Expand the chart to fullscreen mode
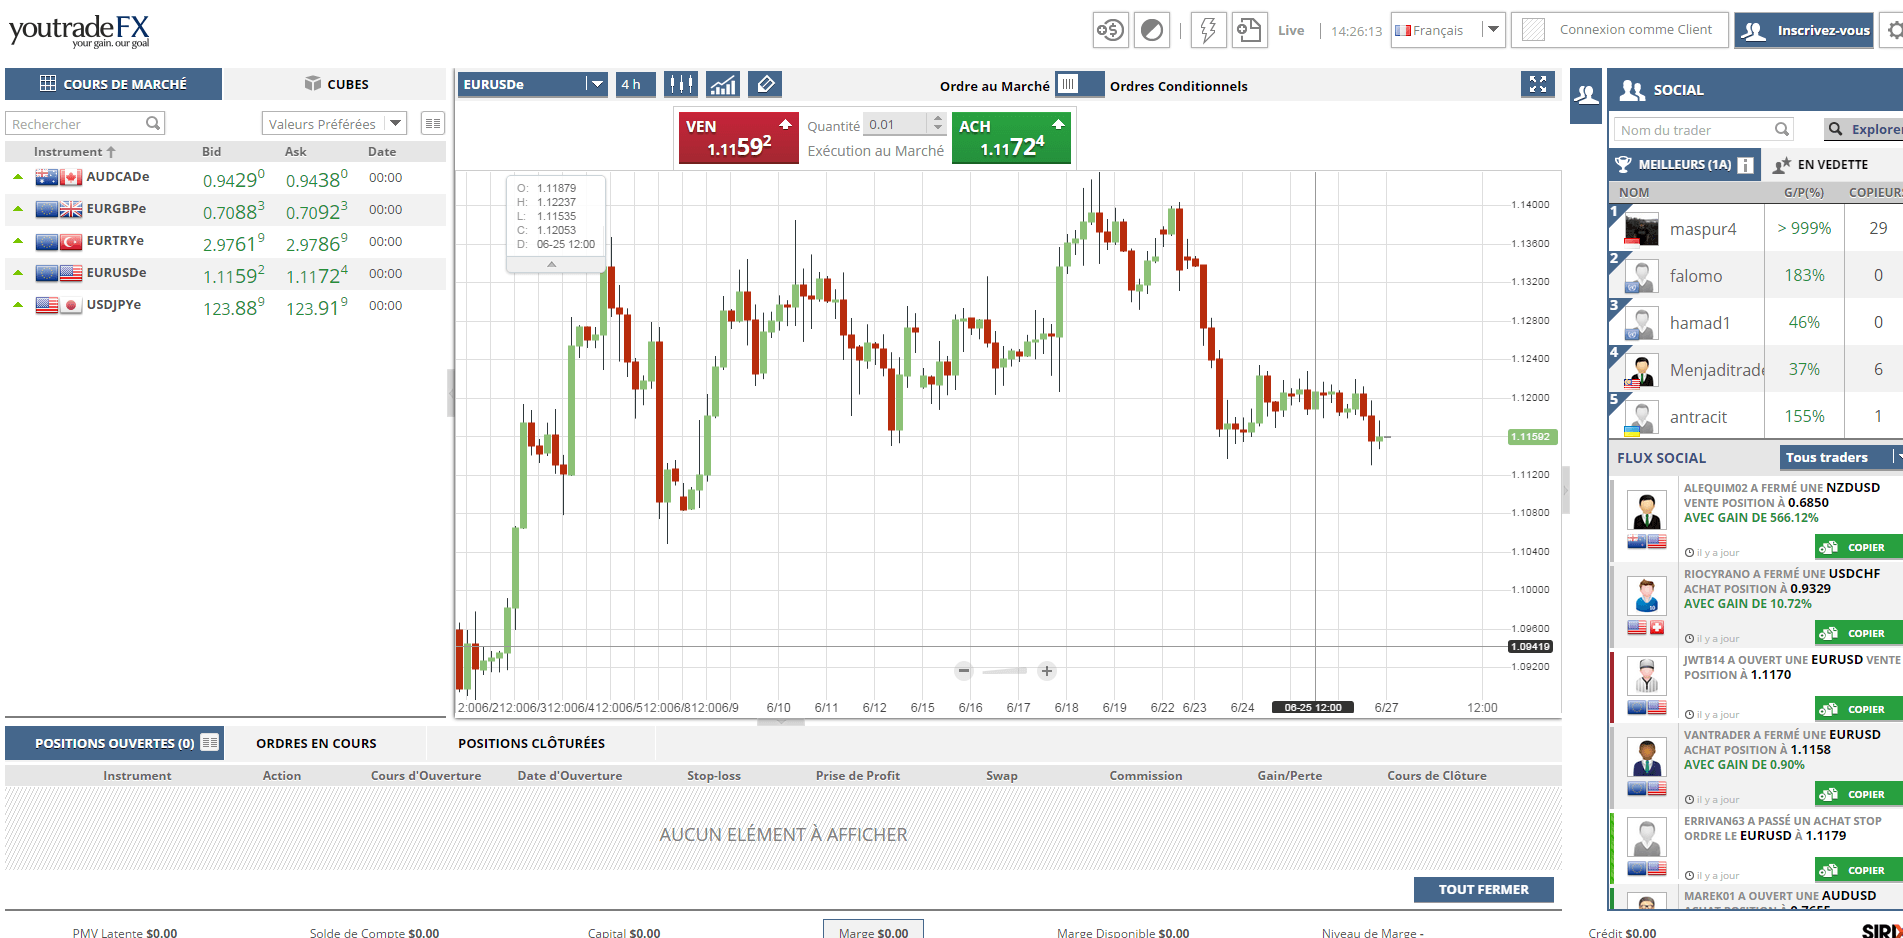 (x=1538, y=84)
